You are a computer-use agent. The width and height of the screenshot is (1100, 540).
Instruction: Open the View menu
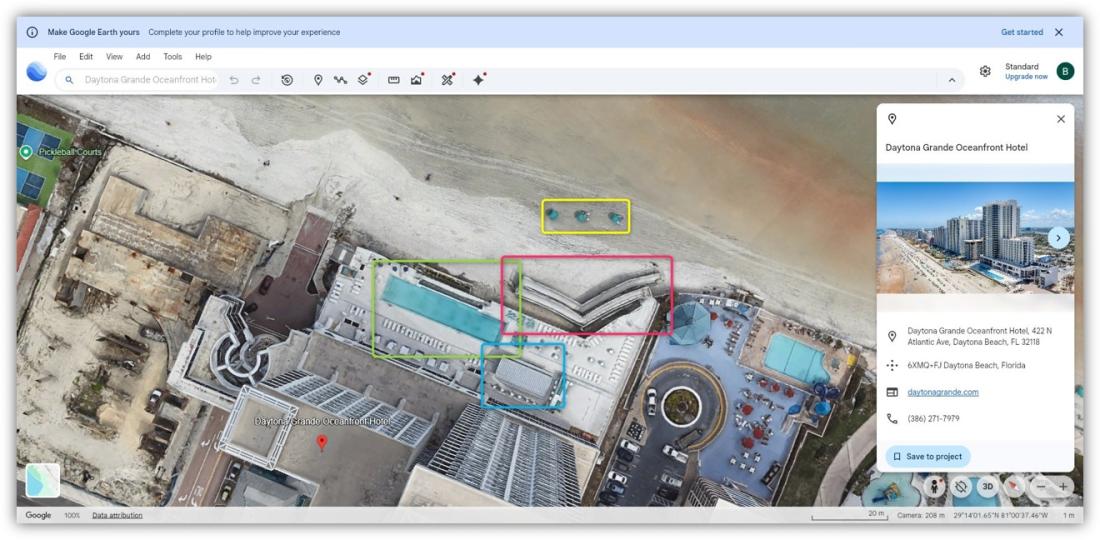[x=115, y=57]
